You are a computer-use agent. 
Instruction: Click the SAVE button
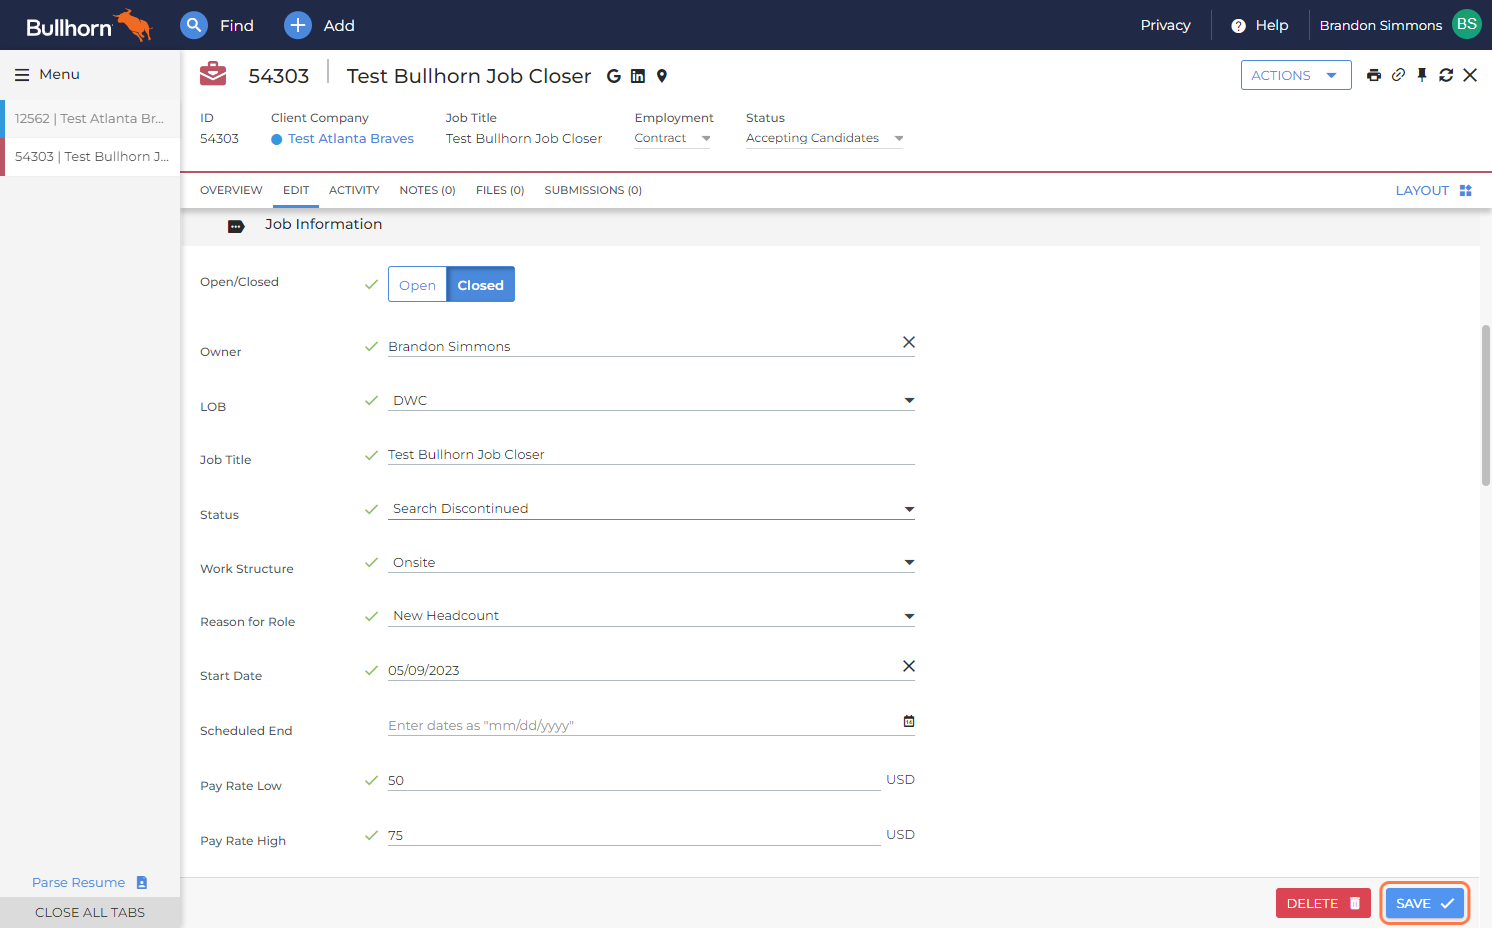click(1425, 903)
